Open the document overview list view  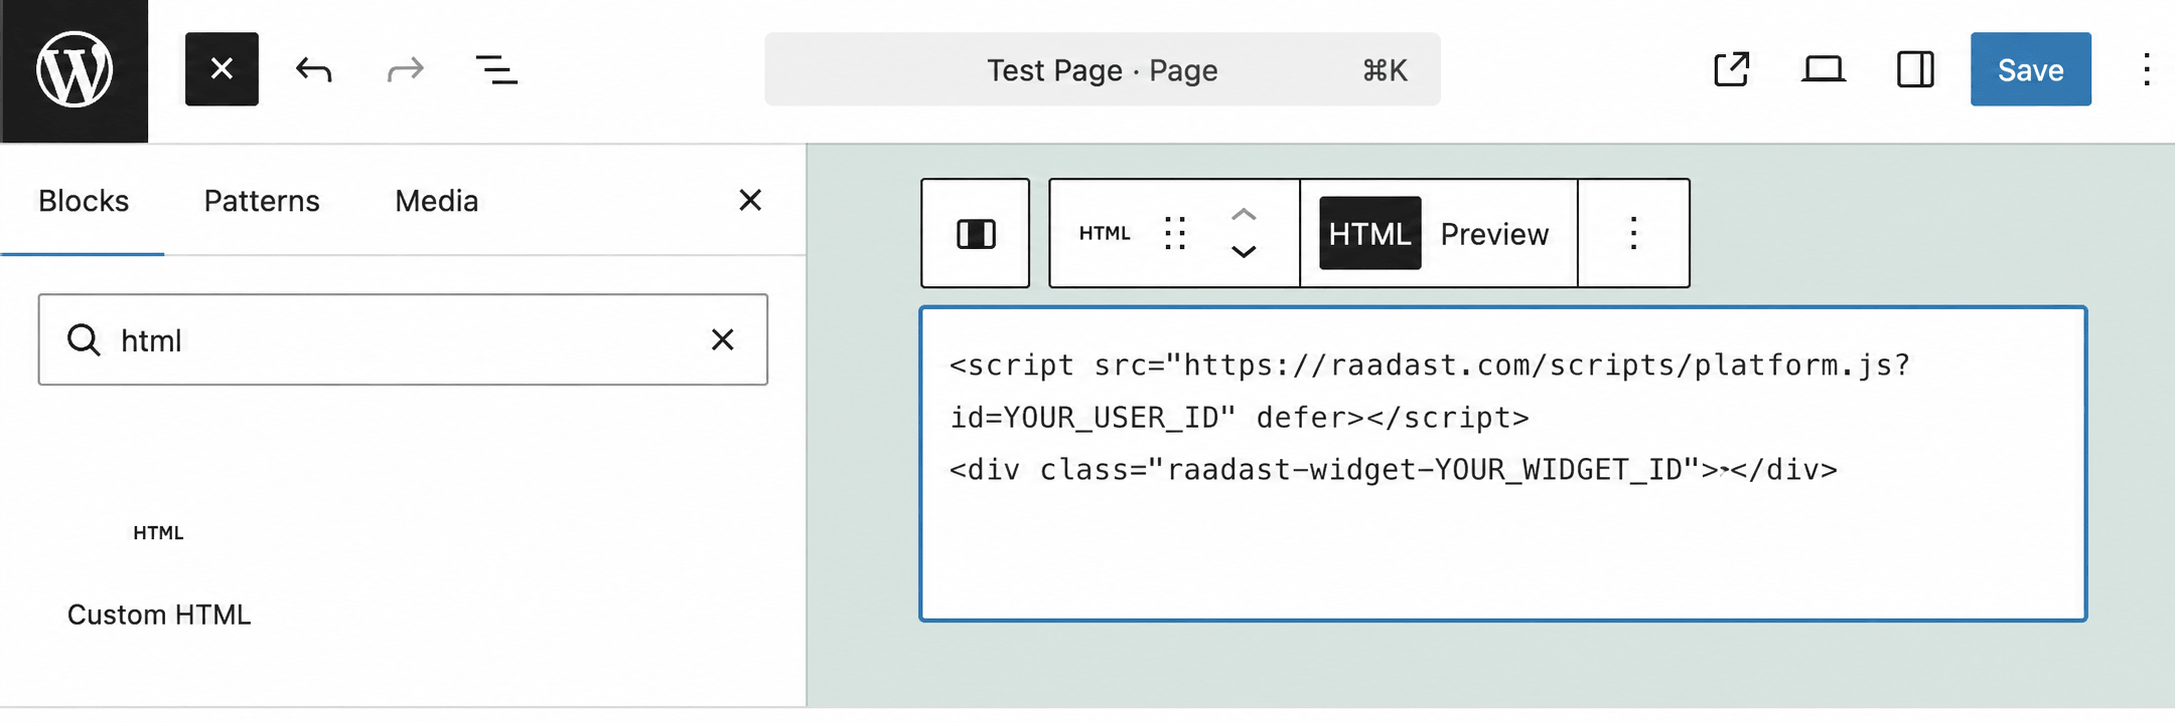(x=496, y=69)
